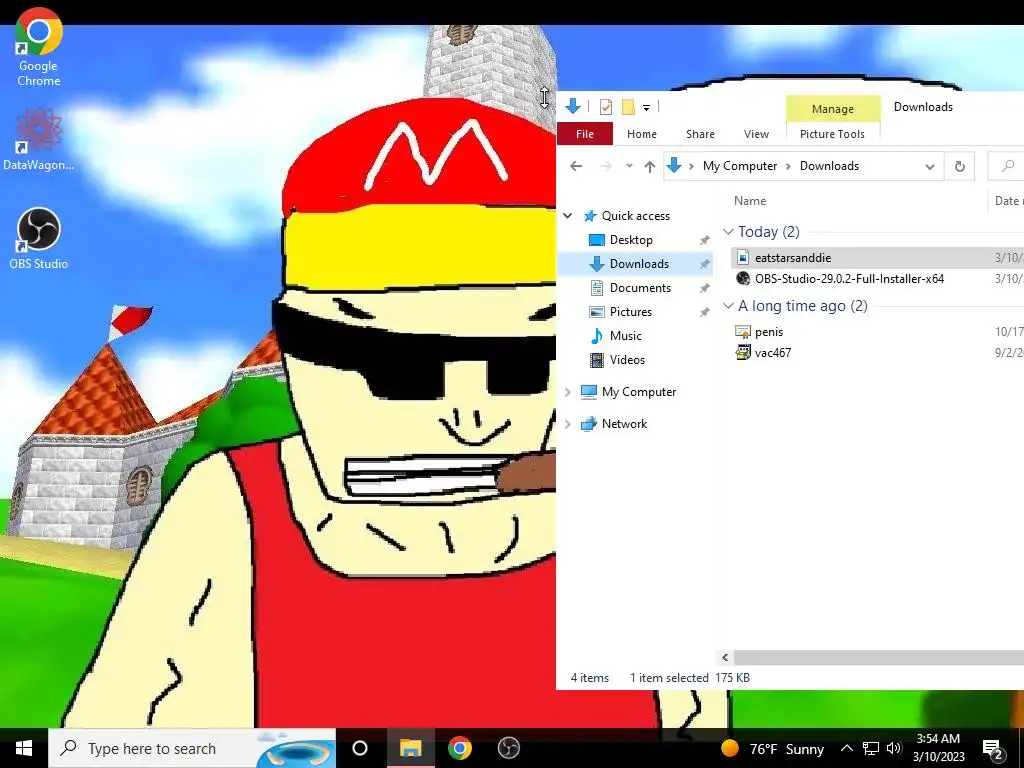Open the clock and calendar flyout
Viewport: 1024px width, 768px height.
pos(938,748)
